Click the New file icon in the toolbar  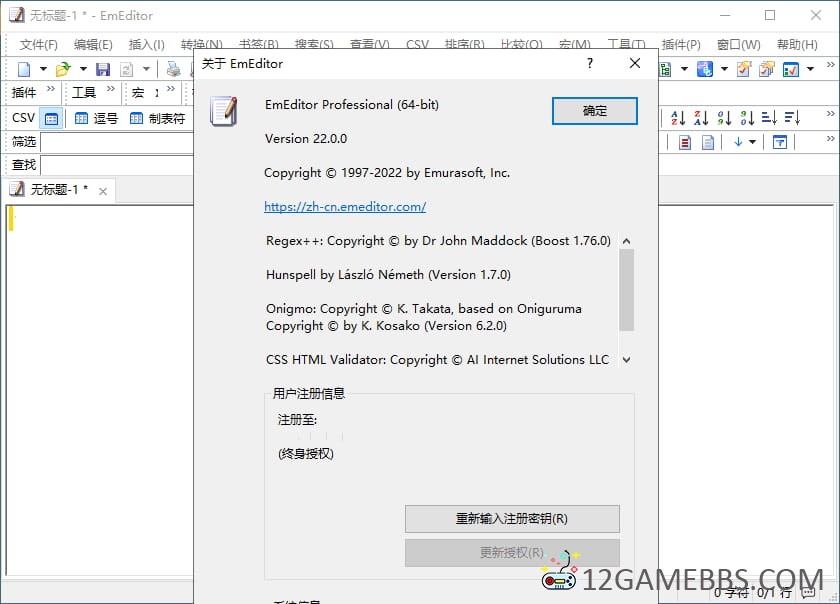[x=24, y=69]
